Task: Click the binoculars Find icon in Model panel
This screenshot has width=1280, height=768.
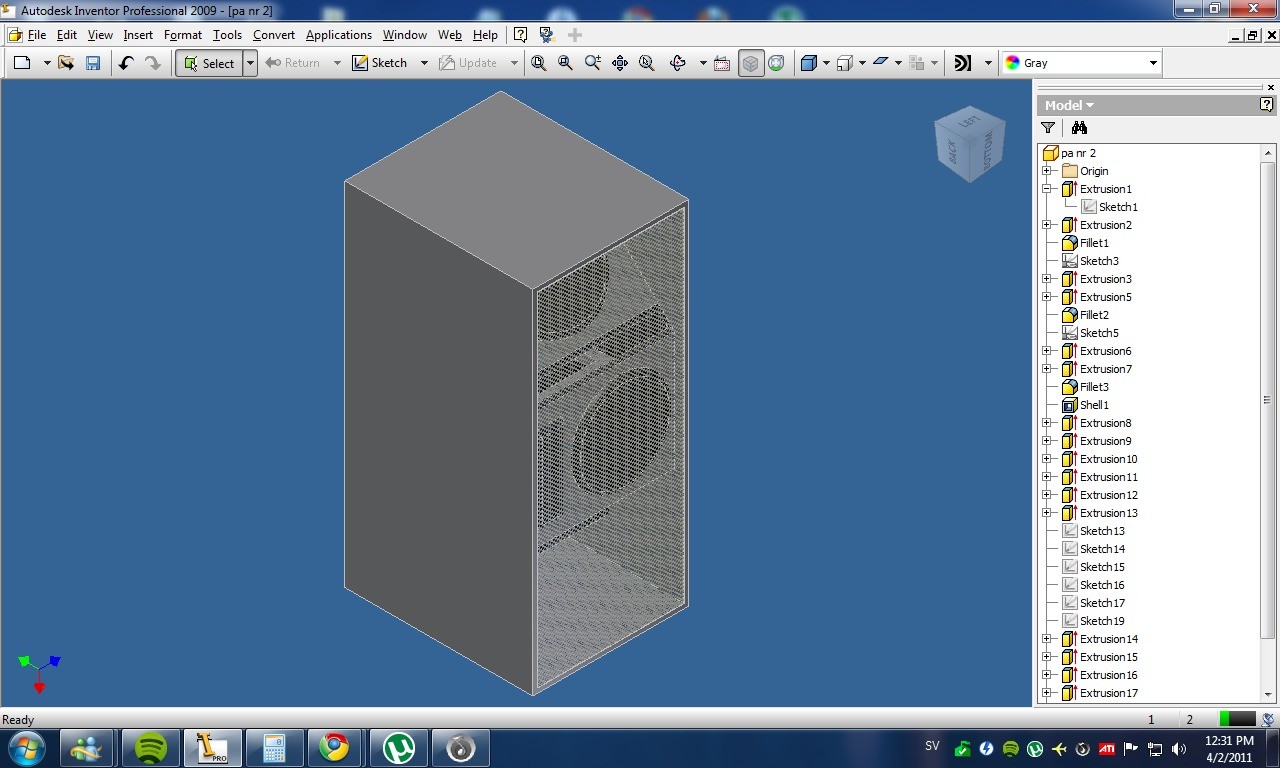Action: (1079, 128)
